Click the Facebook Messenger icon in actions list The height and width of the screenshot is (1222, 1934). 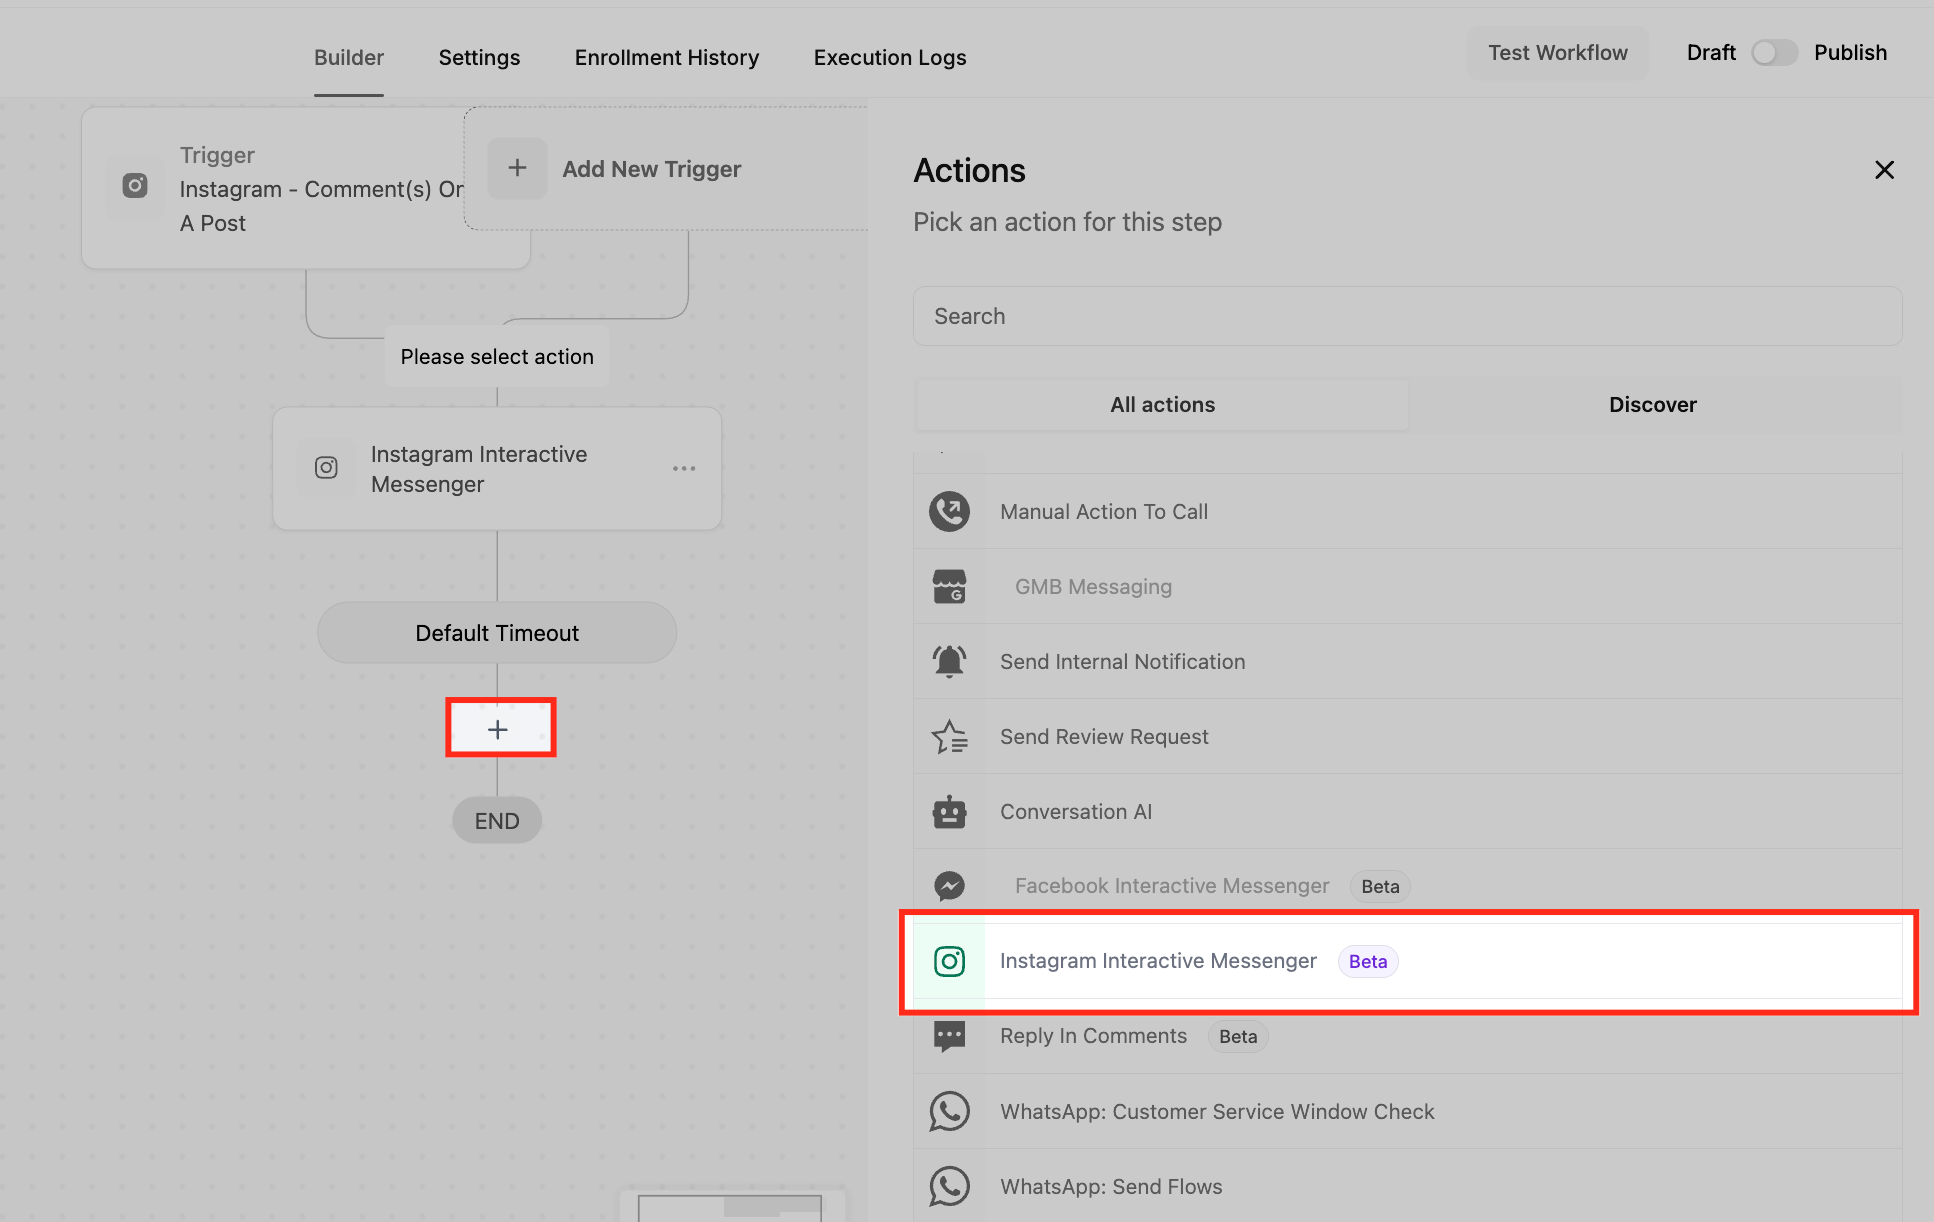[x=949, y=886]
